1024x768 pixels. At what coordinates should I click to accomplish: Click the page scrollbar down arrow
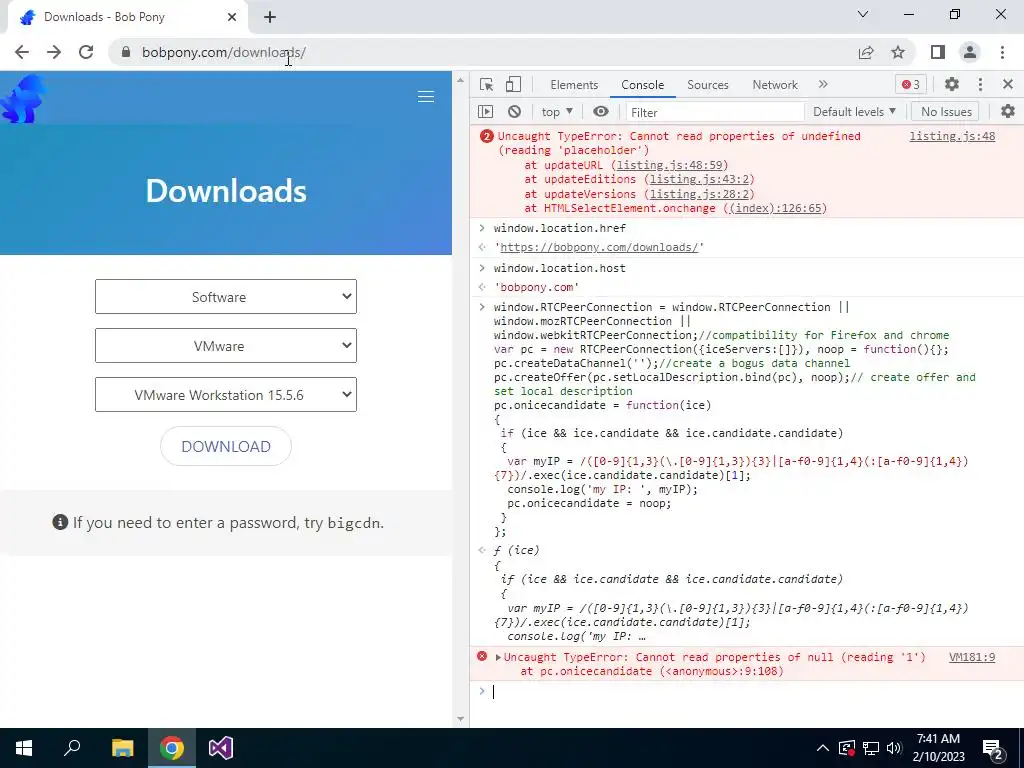click(x=460, y=719)
